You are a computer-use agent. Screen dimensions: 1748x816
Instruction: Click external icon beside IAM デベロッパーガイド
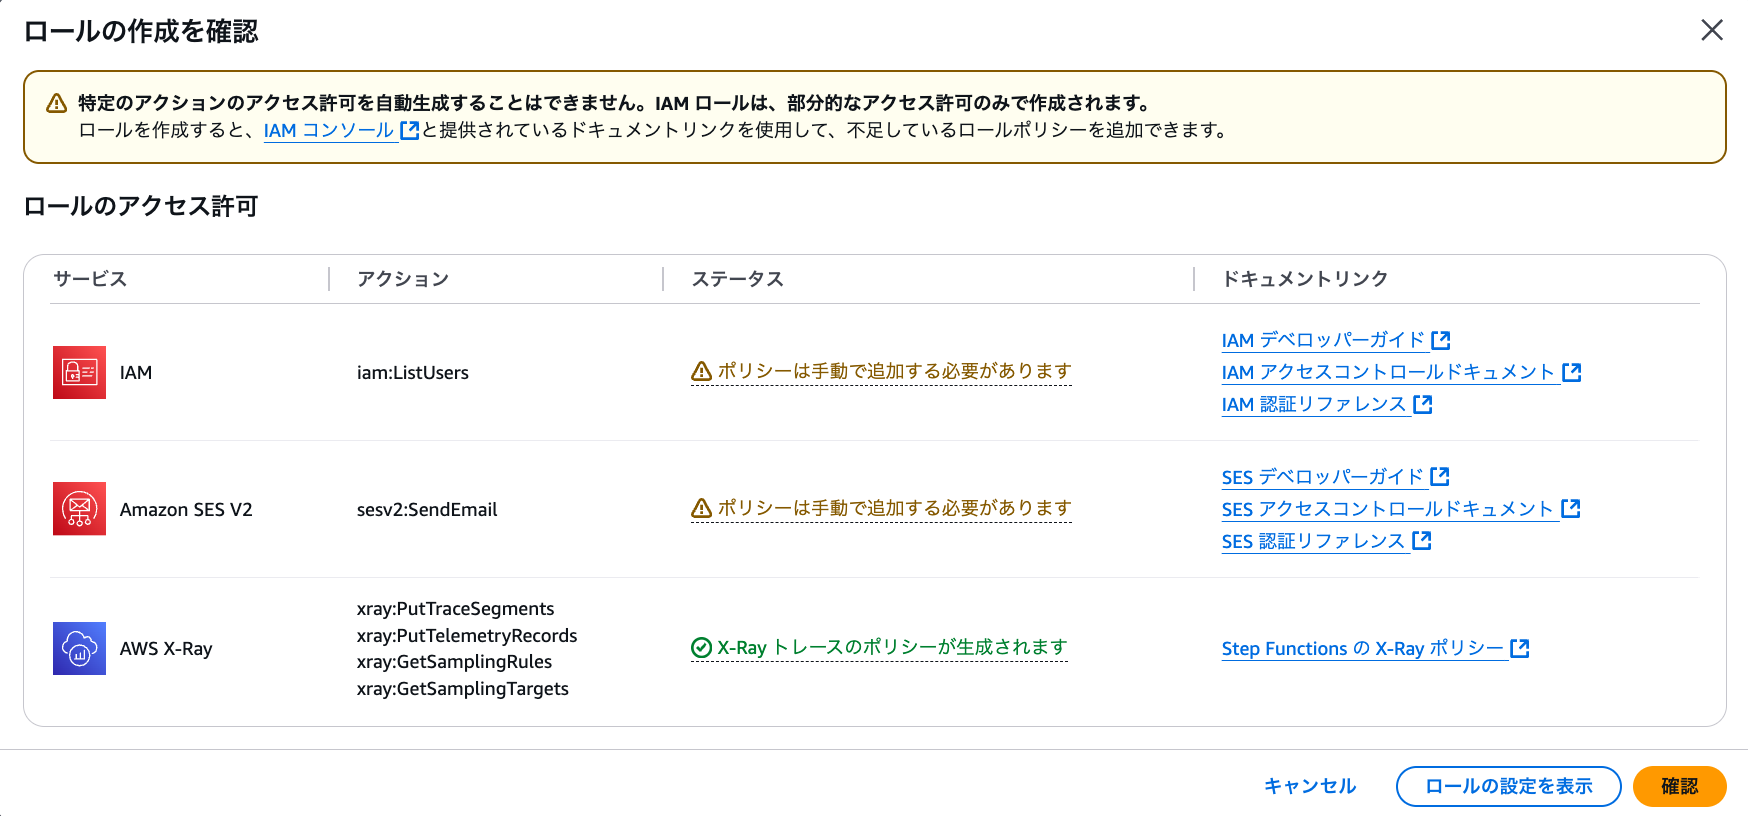(x=1441, y=340)
